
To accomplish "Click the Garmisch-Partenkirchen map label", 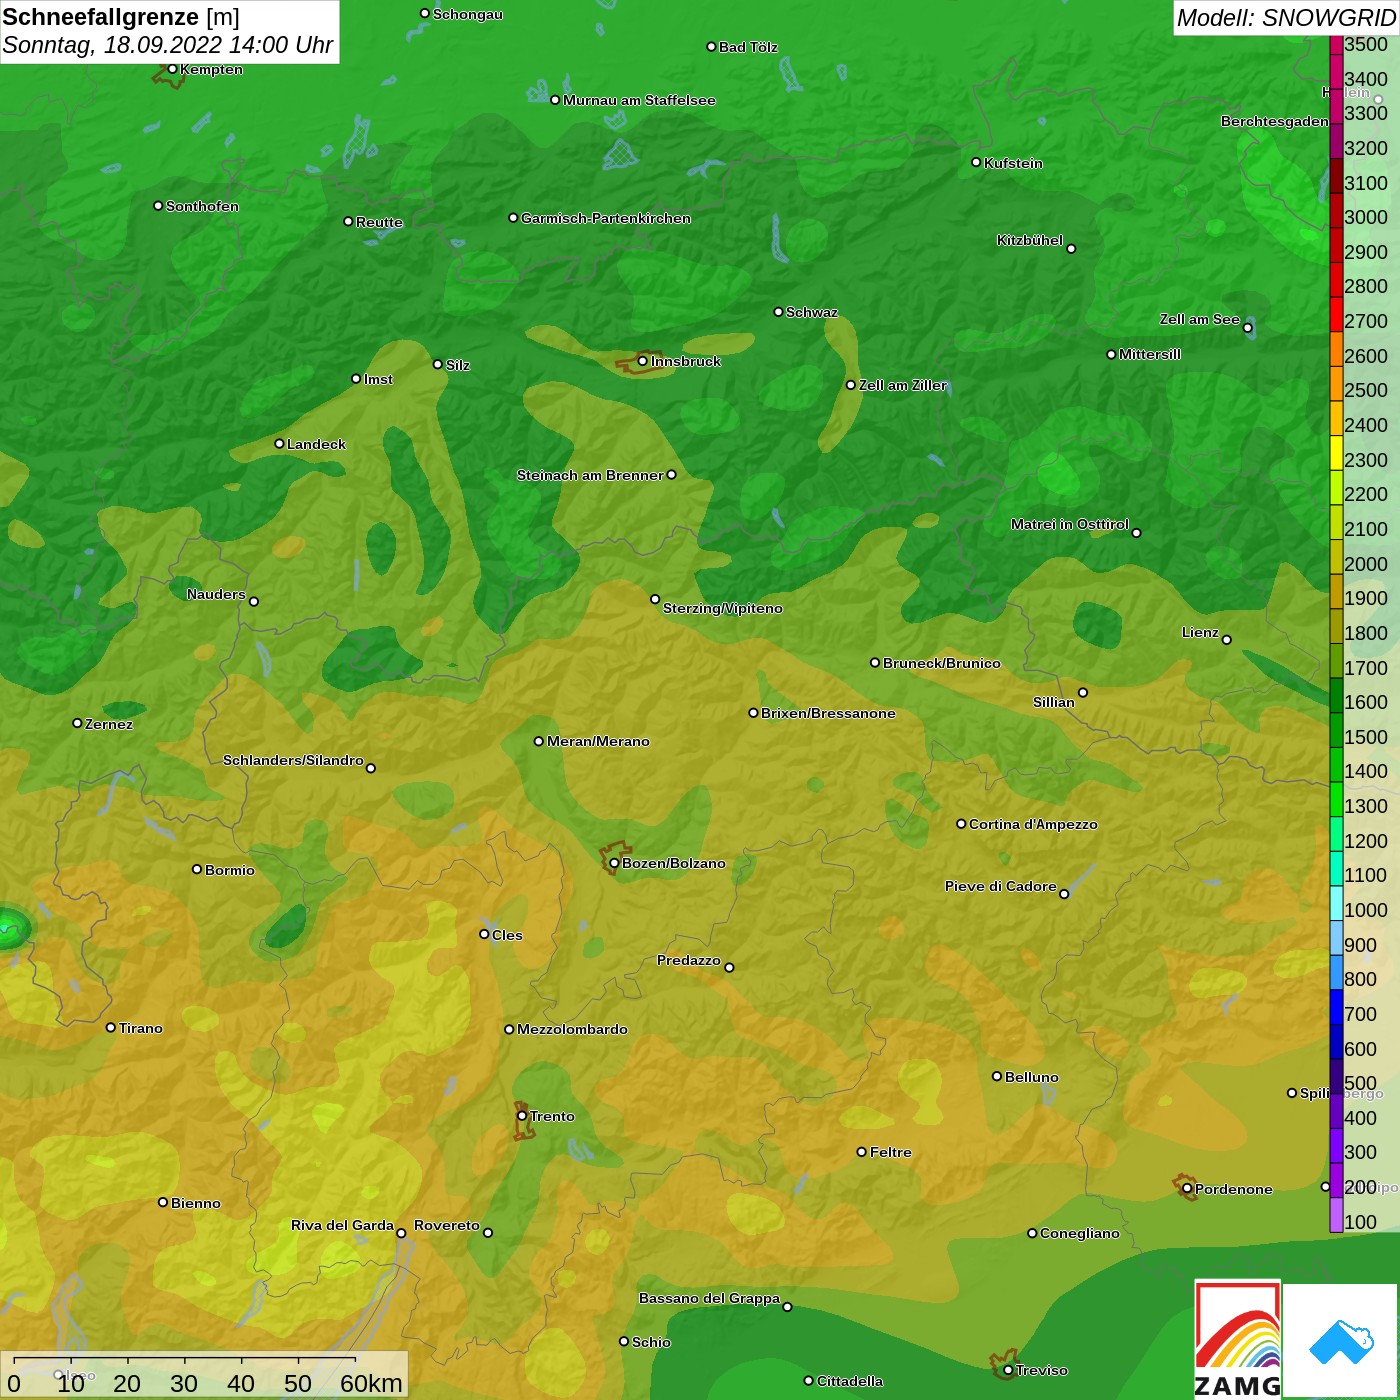I will (x=606, y=218).
